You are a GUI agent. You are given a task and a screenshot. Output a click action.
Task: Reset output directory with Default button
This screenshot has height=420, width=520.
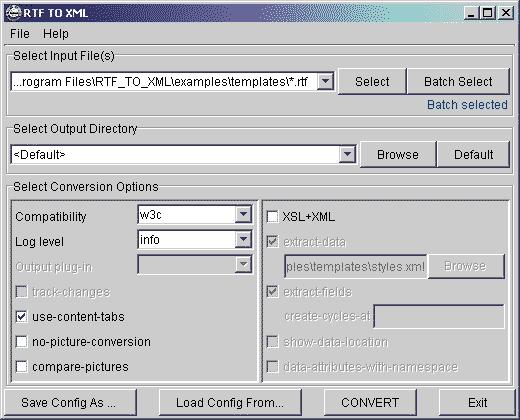coord(473,155)
